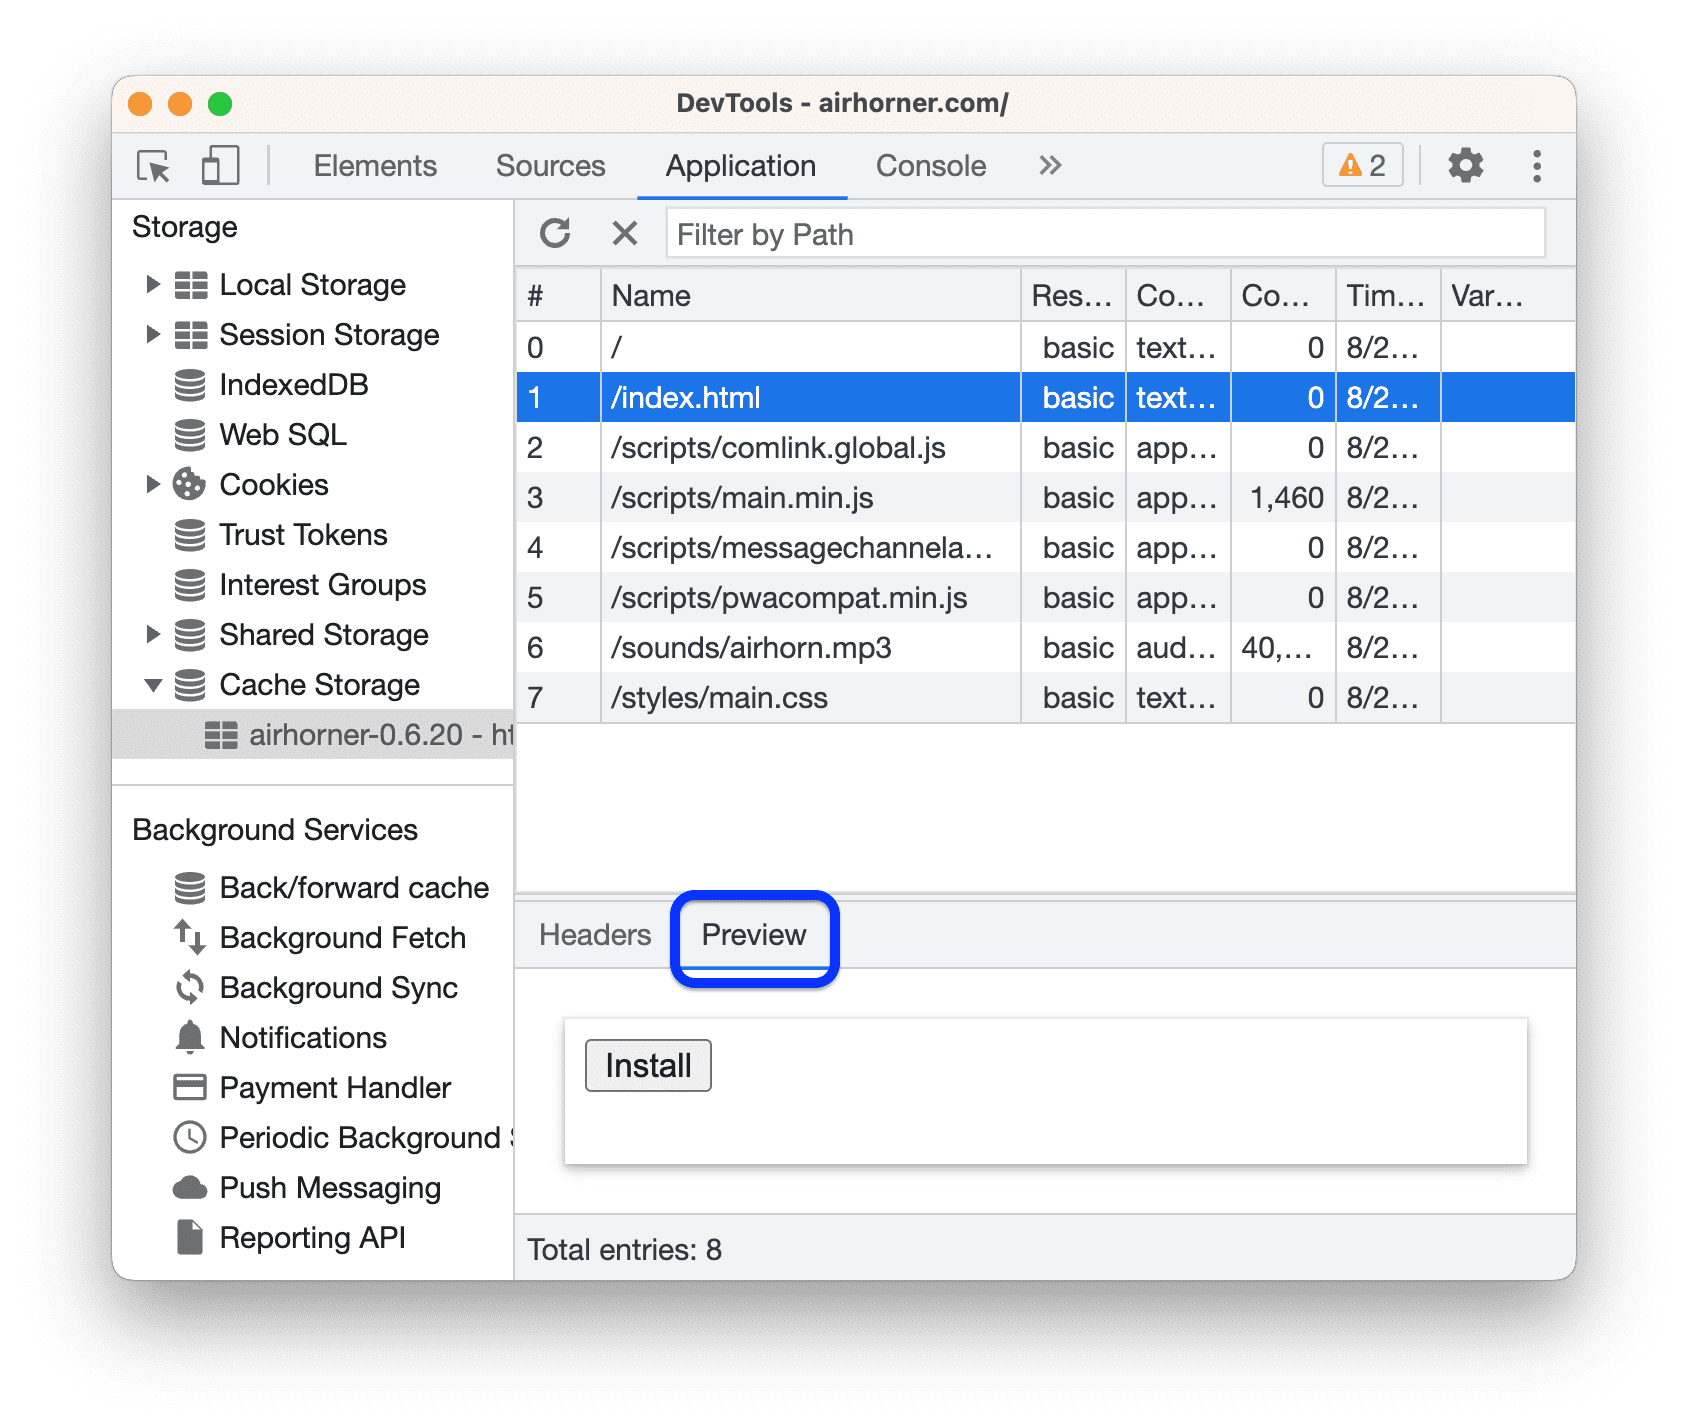Open the customize DevTools three-dot menu
Image resolution: width=1688 pixels, height=1428 pixels.
click(1536, 166)
